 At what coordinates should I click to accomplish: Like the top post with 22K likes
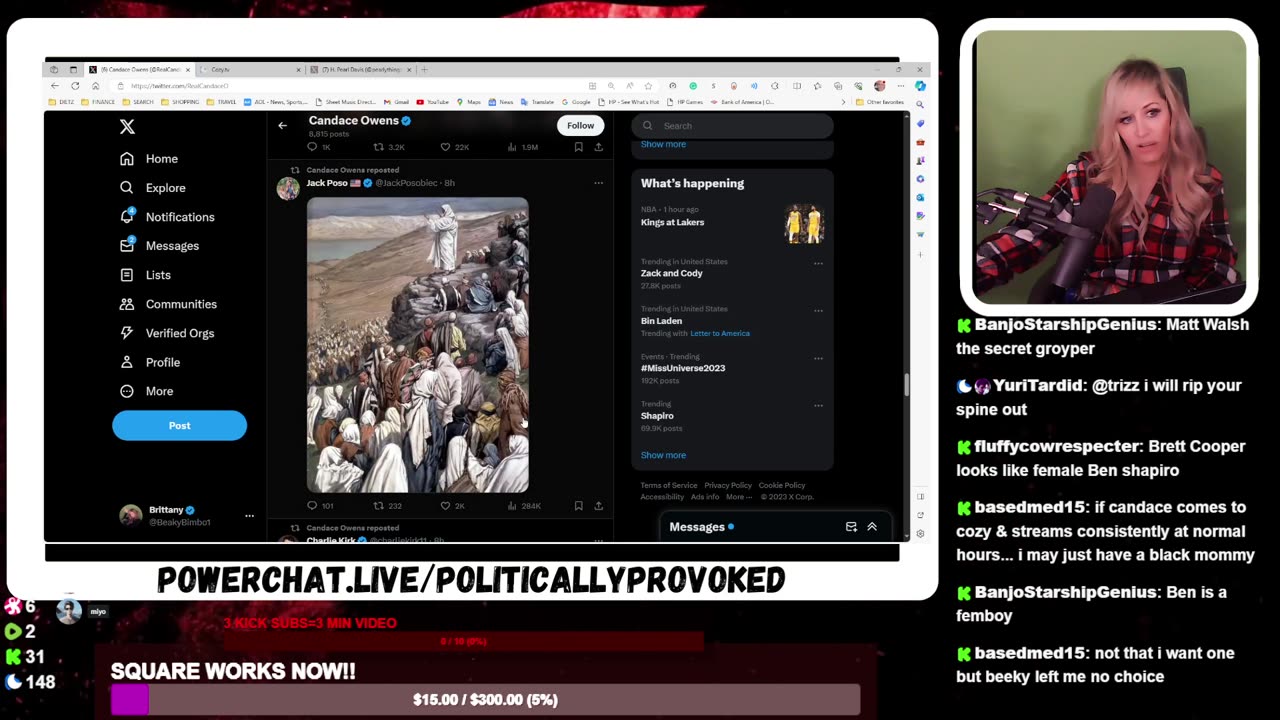[x=445, y=147]
